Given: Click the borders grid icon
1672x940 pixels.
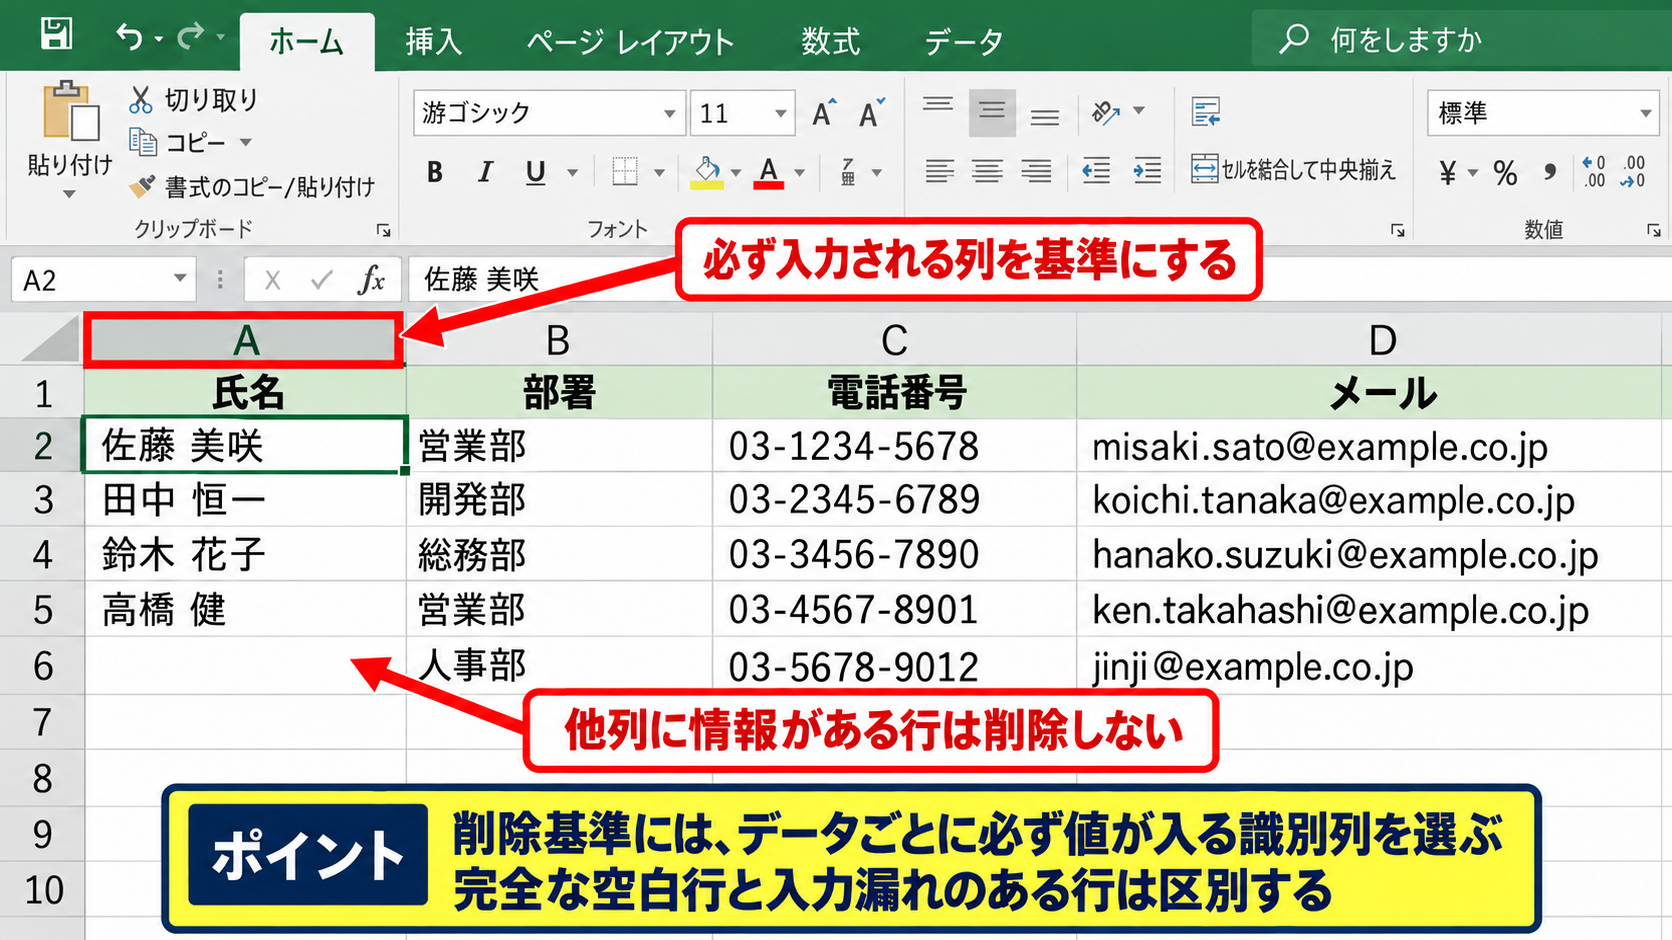Looking at the screenshot, I should click(x=625, y=172).
